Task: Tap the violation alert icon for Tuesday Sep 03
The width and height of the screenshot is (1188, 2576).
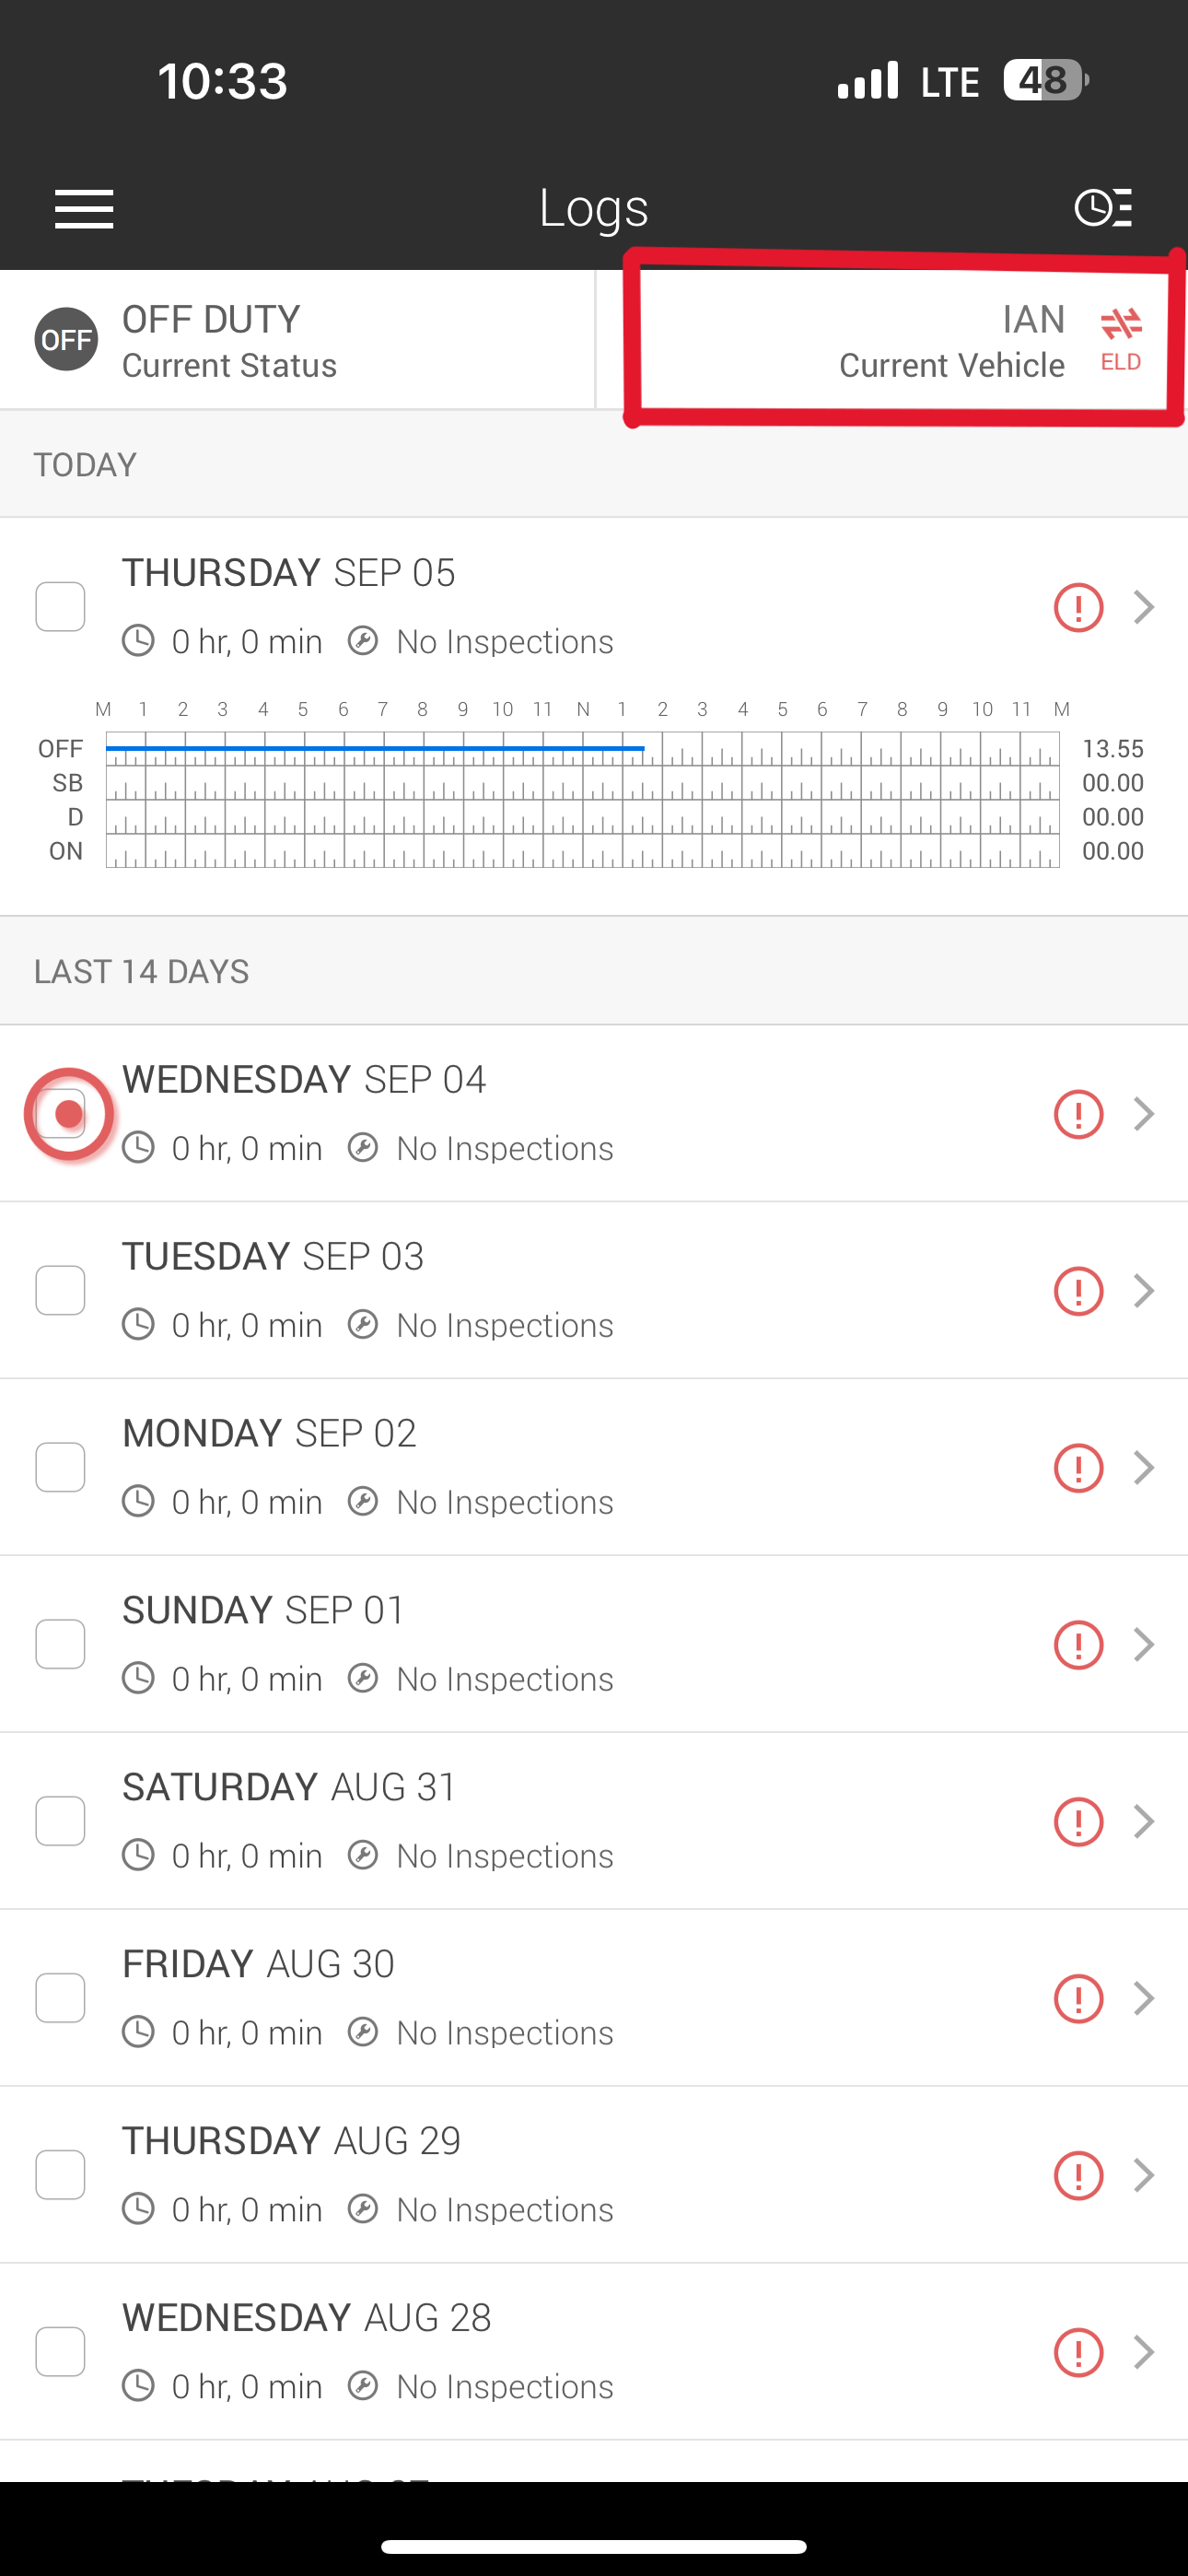Action: [x=1078, y=1291]
